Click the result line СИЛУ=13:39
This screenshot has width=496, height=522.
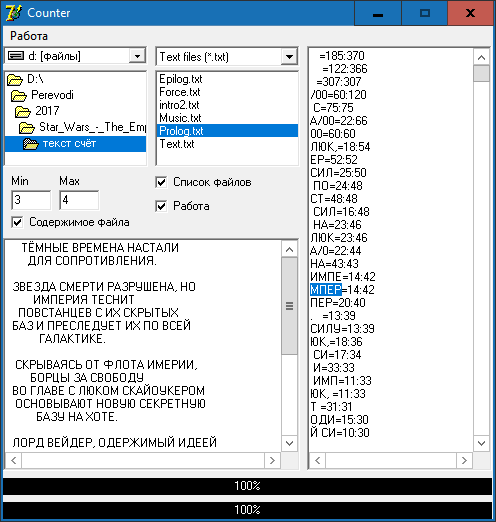(x=342, y=329)
